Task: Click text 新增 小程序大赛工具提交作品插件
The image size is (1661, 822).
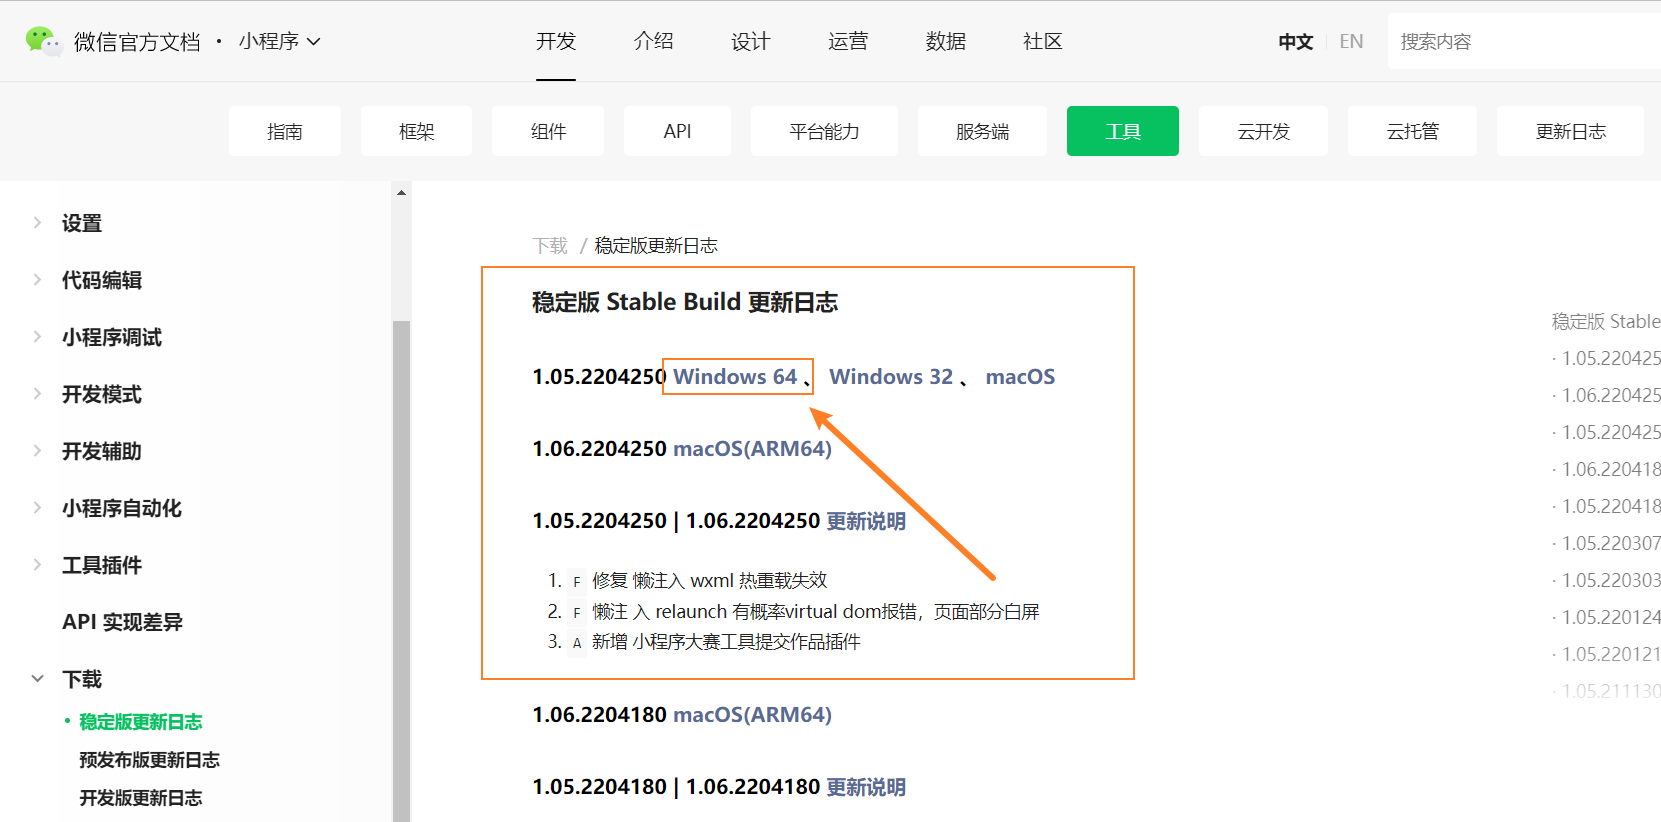Action: coord(726,642)
